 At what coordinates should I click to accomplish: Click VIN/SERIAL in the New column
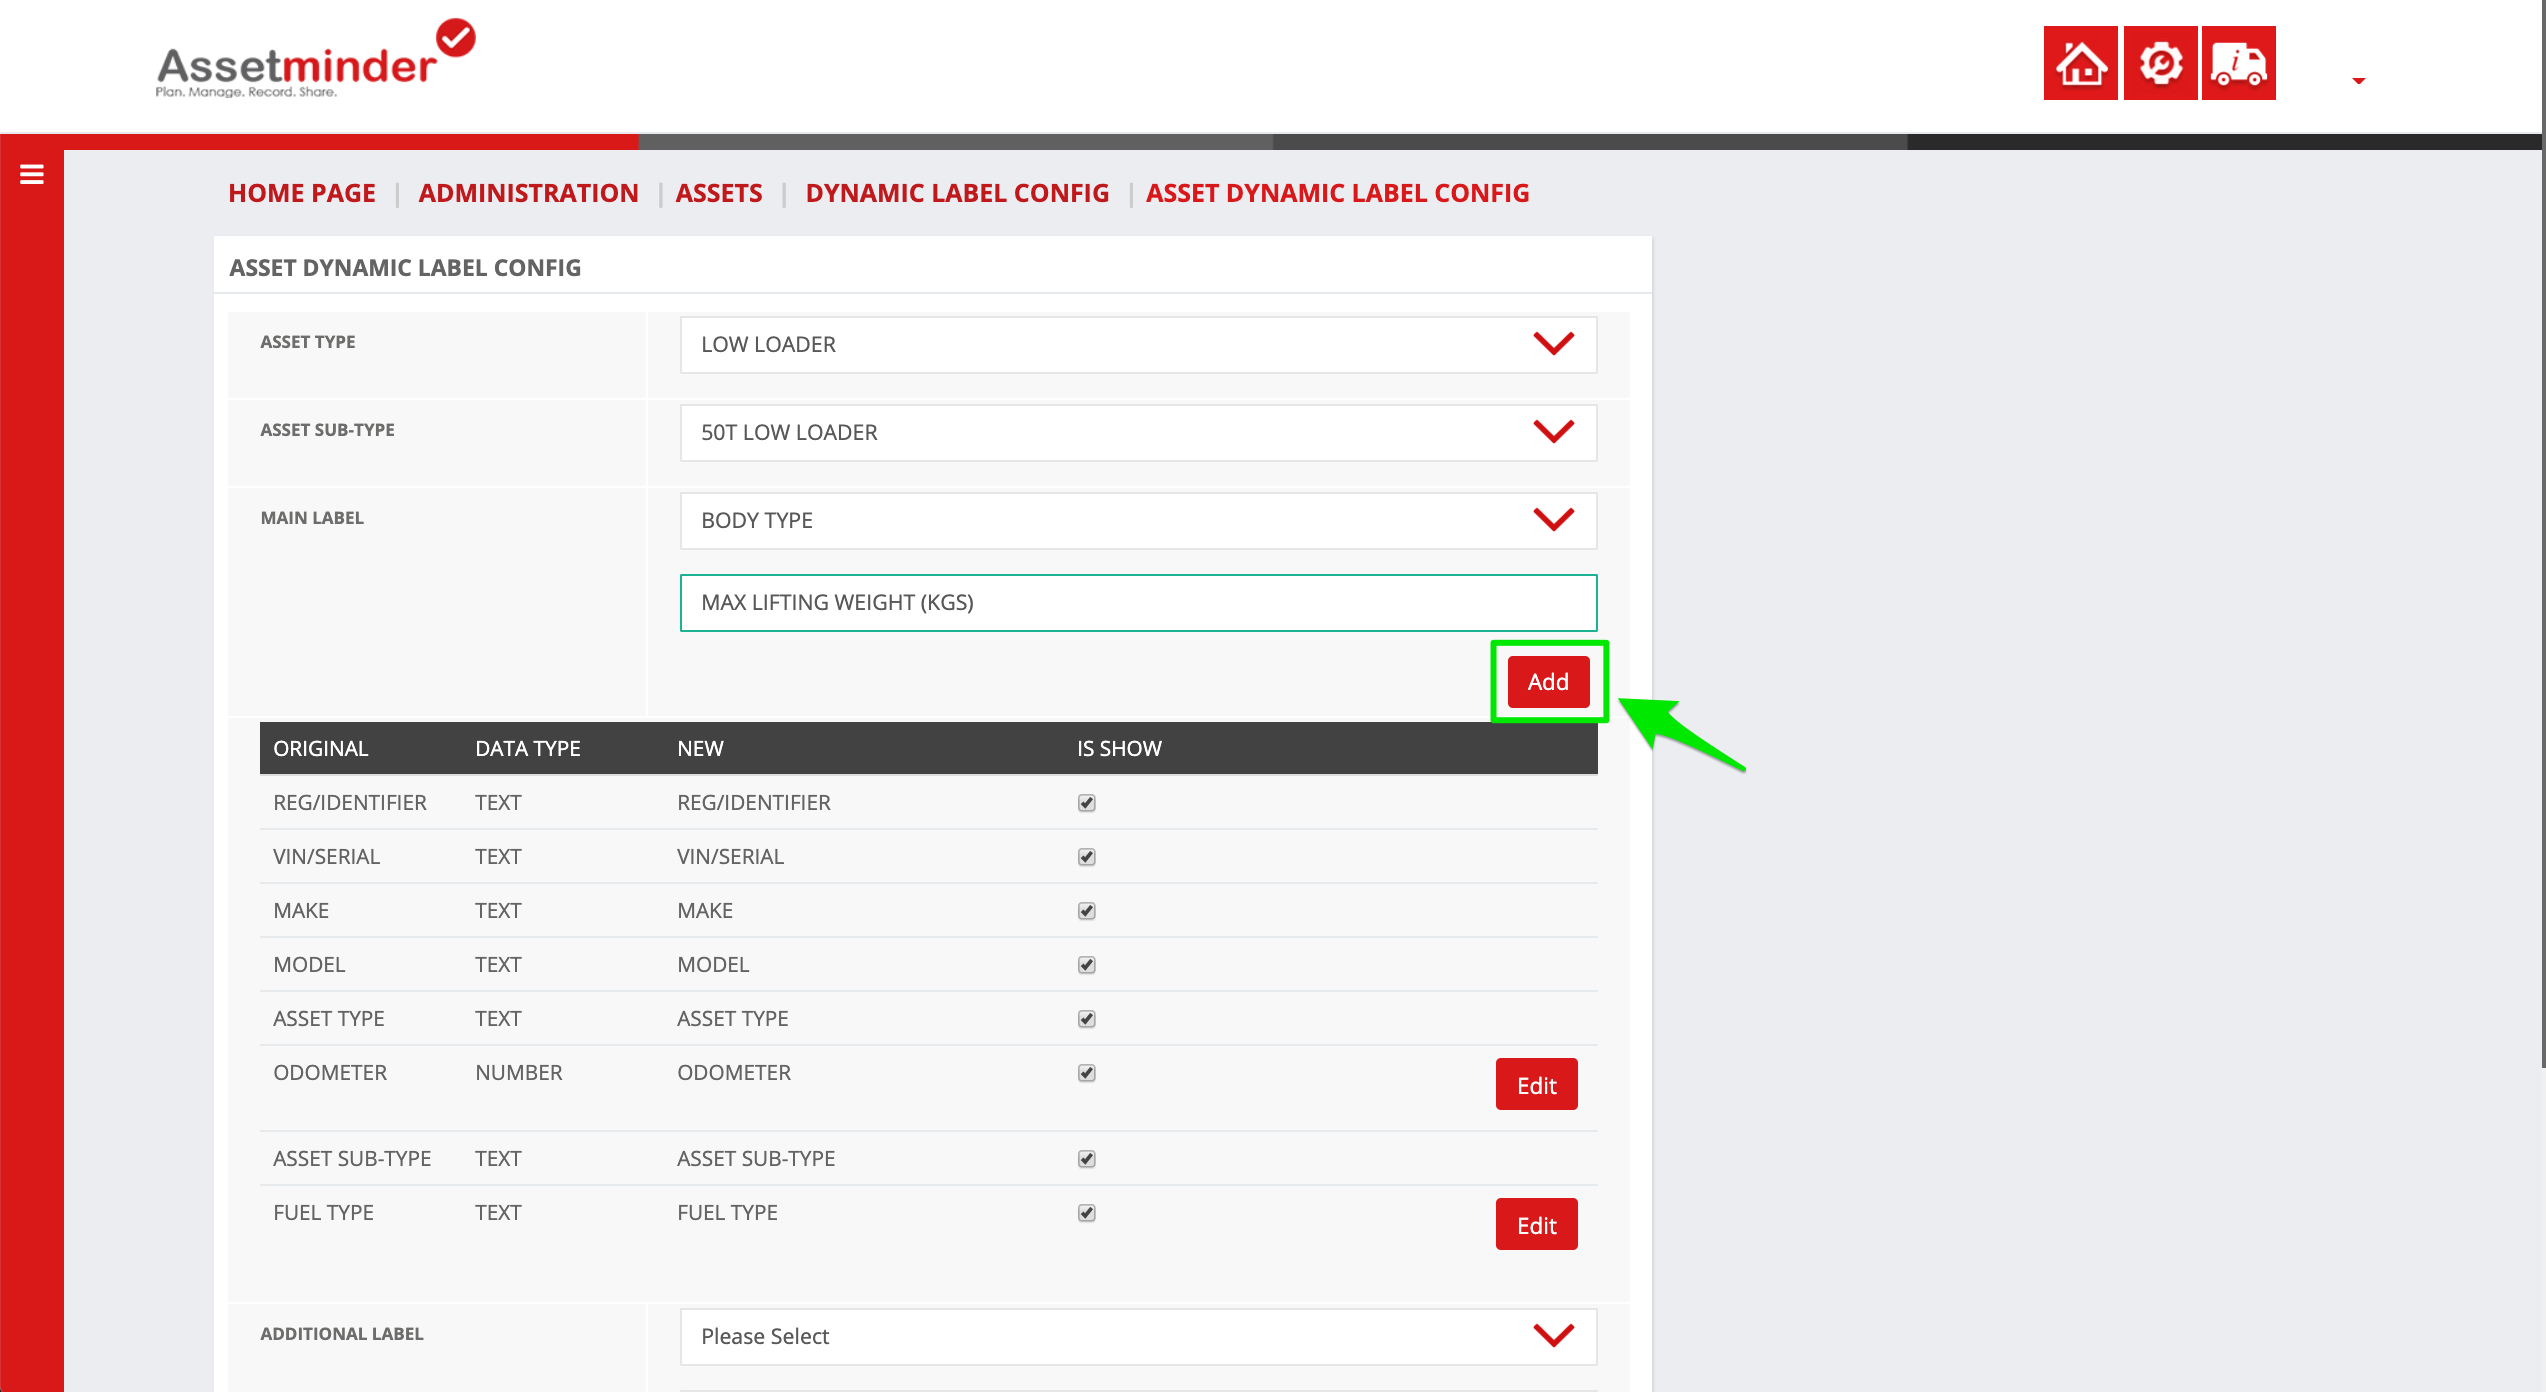[x=730, y=857]
